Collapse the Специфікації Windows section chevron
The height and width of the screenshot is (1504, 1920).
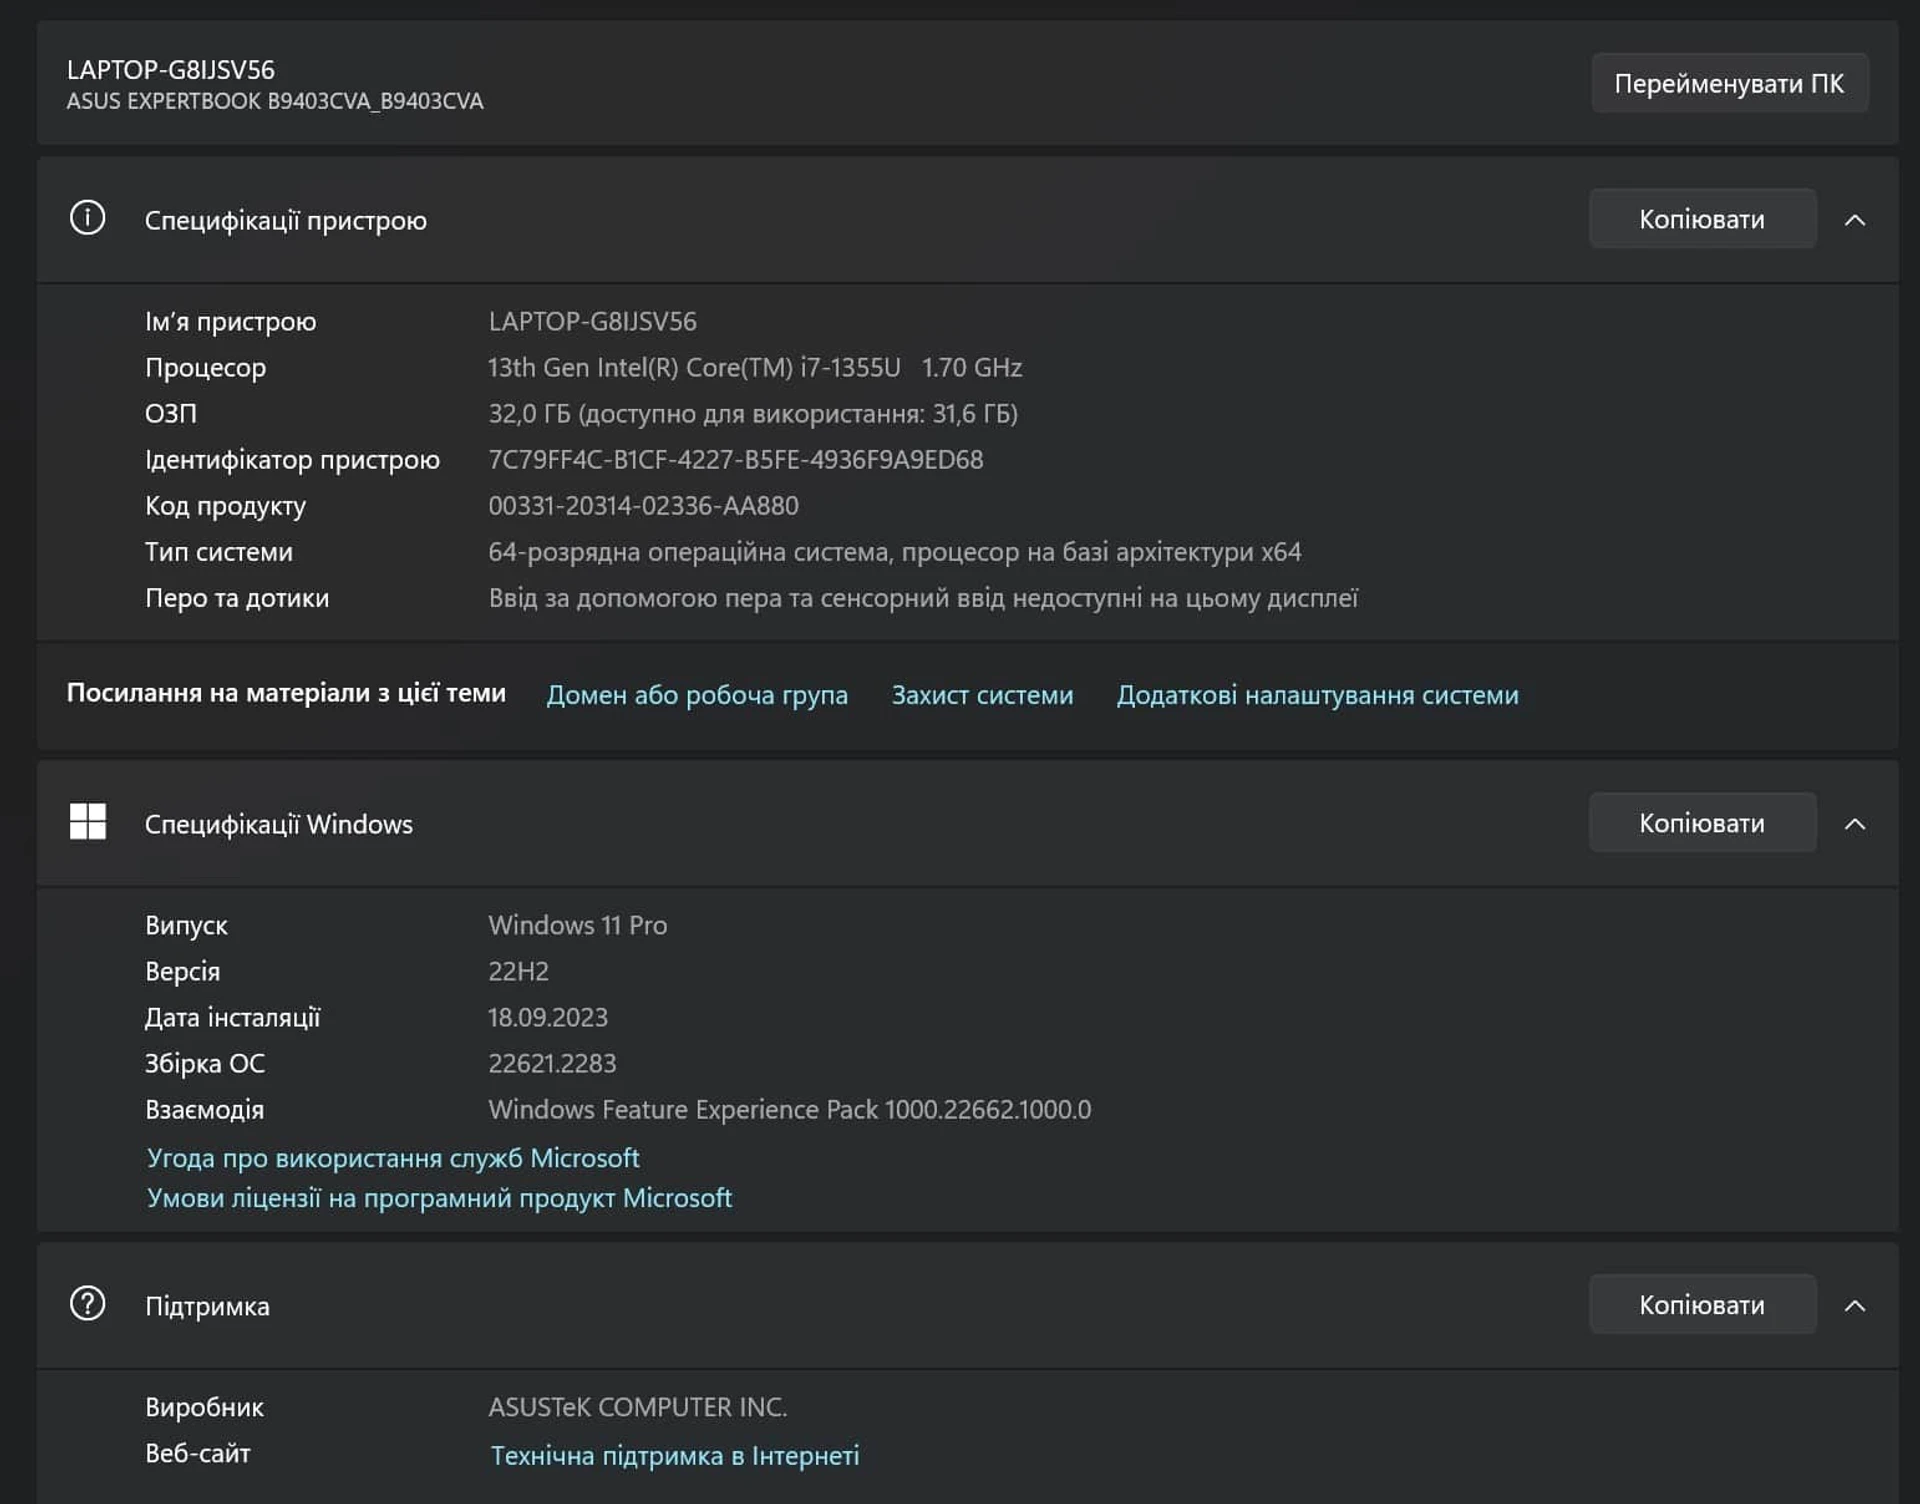coord(1855,824)
